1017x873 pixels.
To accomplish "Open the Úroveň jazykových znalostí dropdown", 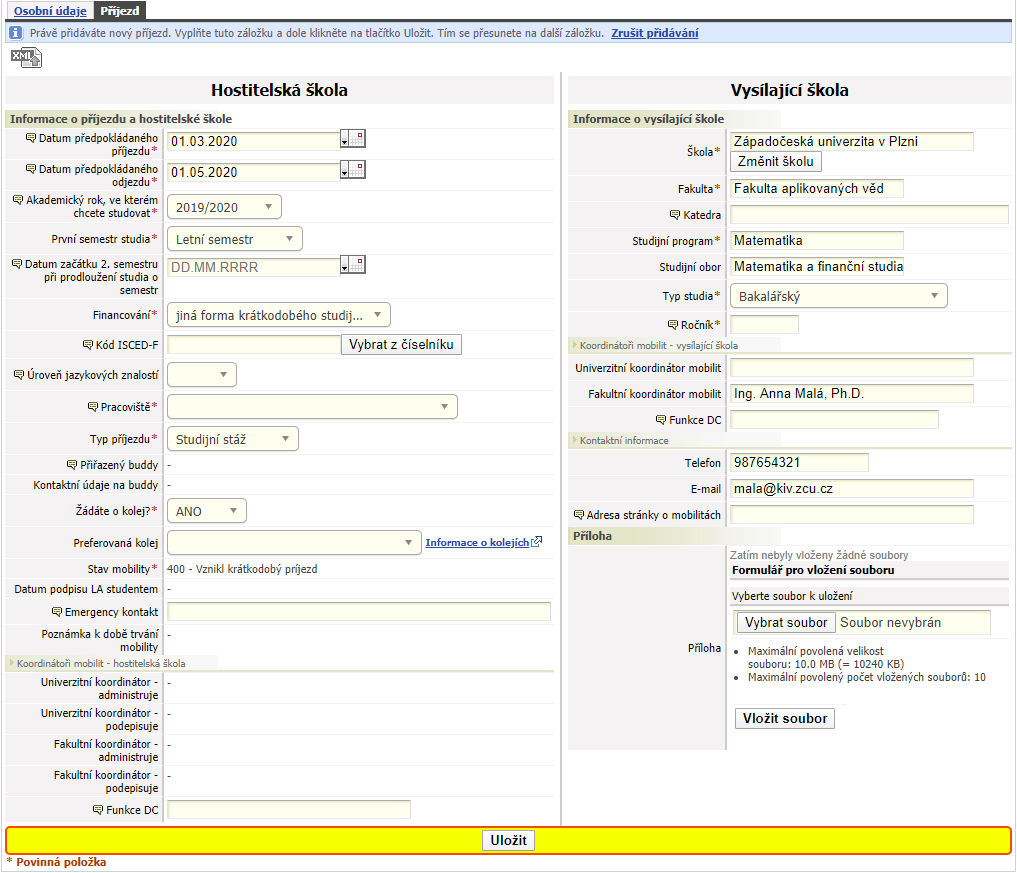I will coord(202,374).
